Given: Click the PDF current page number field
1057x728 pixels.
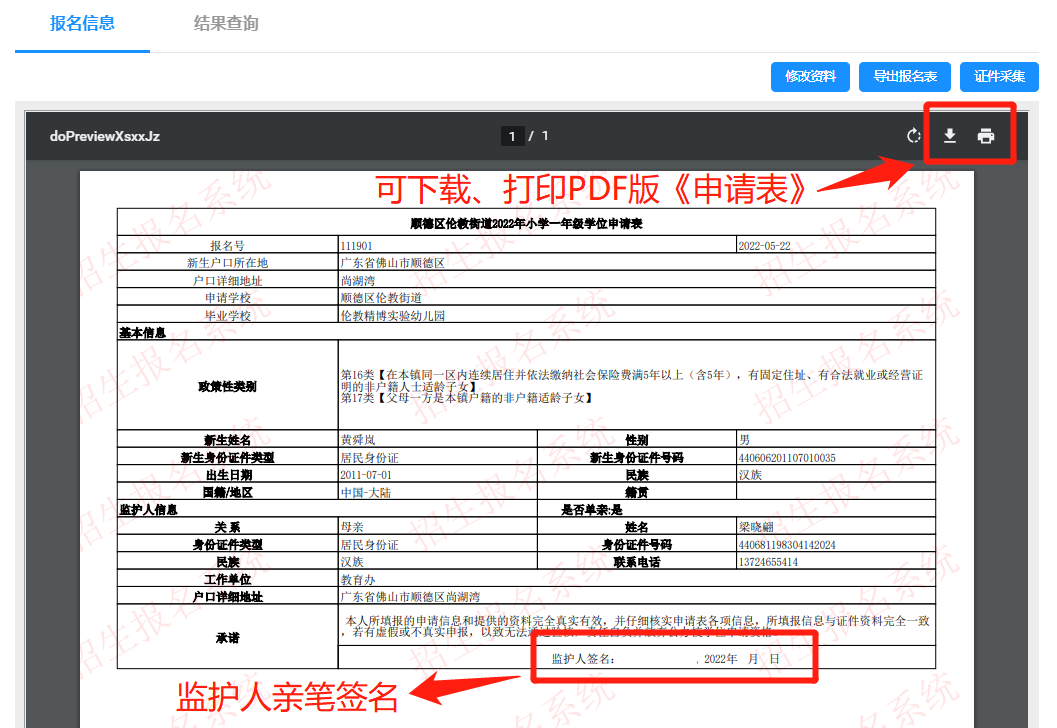Looking at the screenshot, I should click(x=512, y=136).
